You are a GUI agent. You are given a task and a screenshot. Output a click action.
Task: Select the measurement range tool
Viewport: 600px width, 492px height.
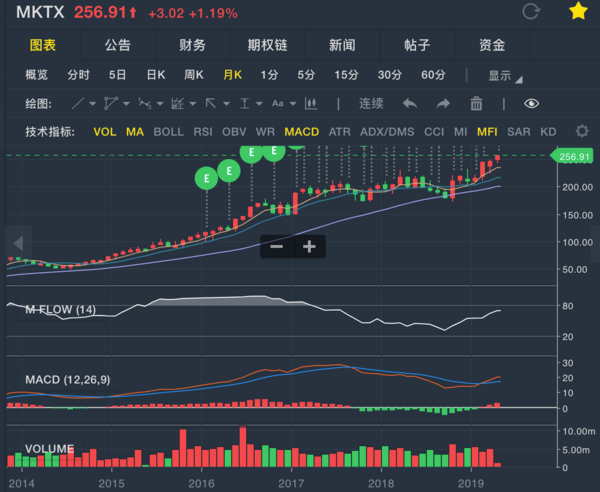245,103
